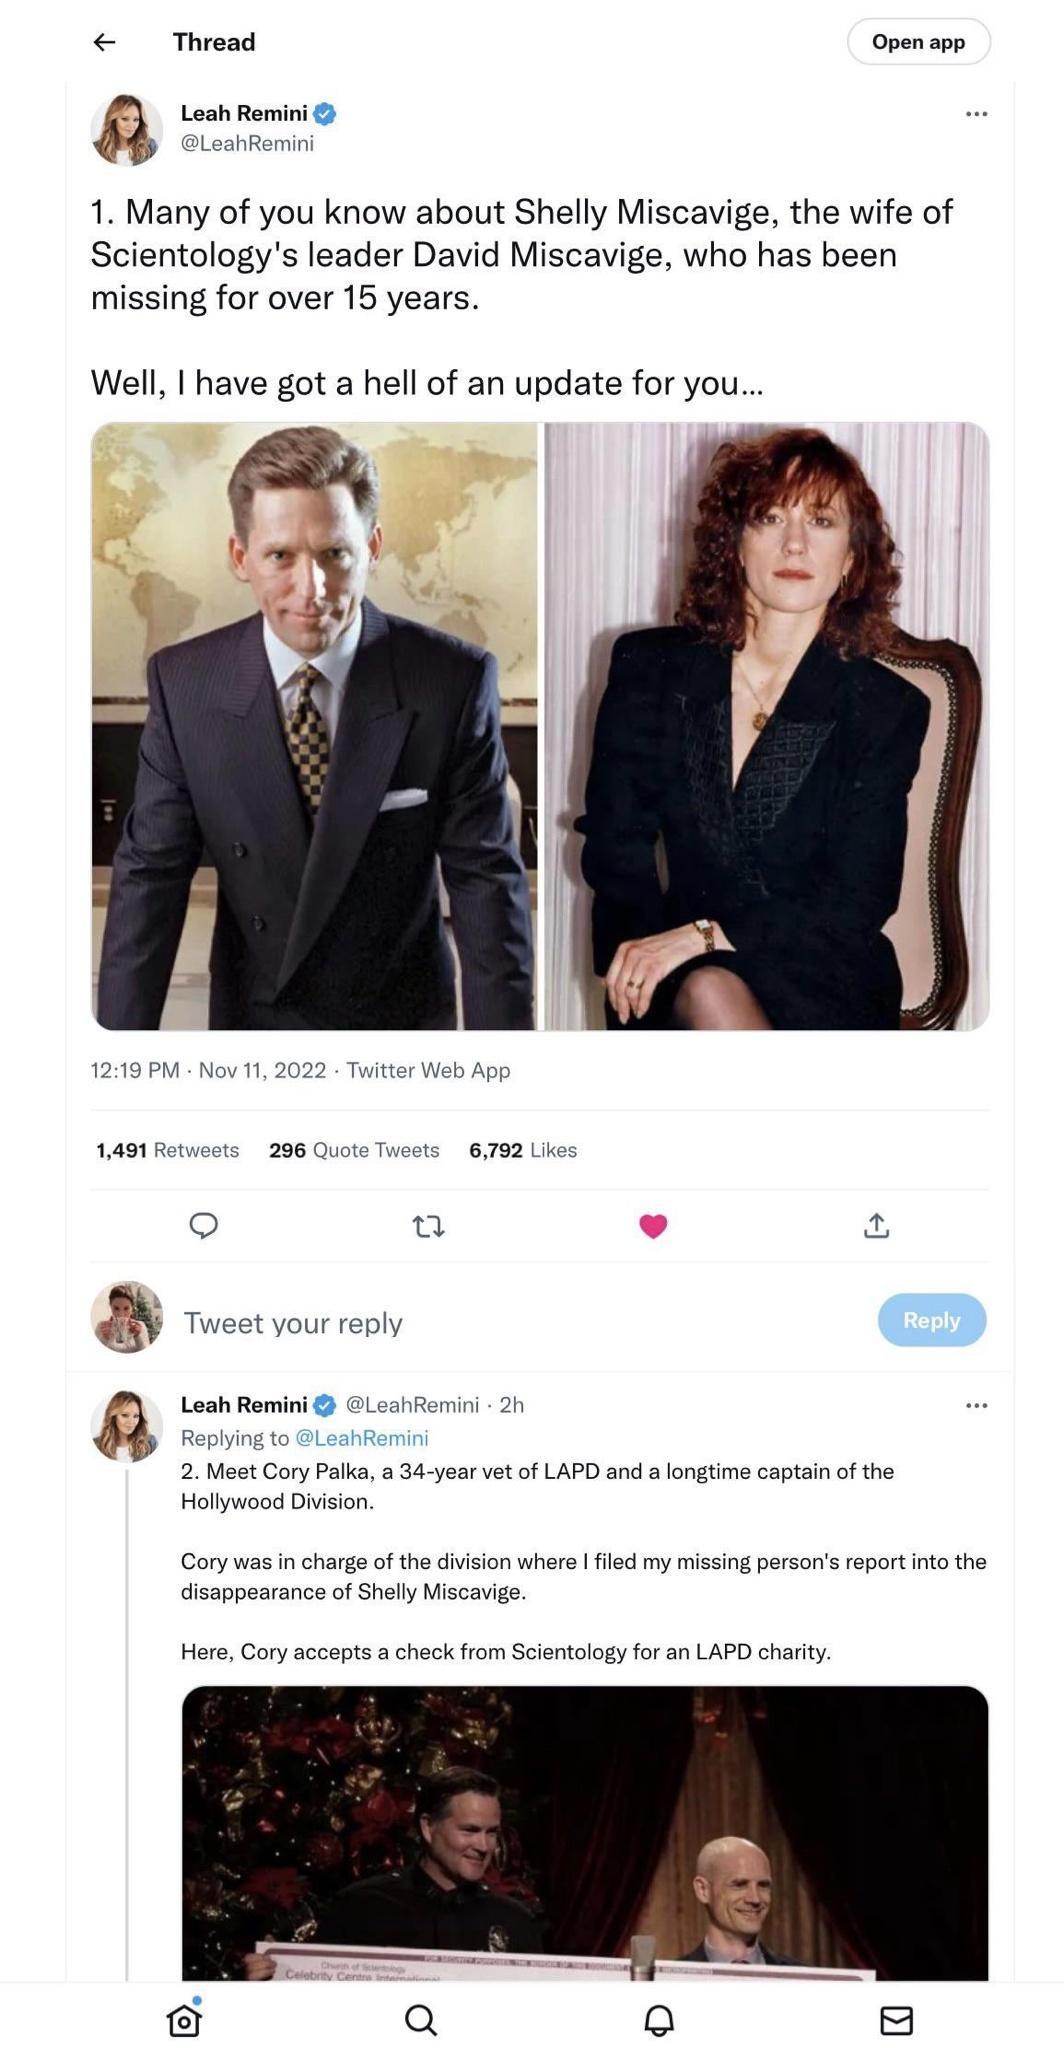The width and height of the screenshot is (1064, 2048).
Task: Open the Search tab
Action: (x=421, y=2020)
